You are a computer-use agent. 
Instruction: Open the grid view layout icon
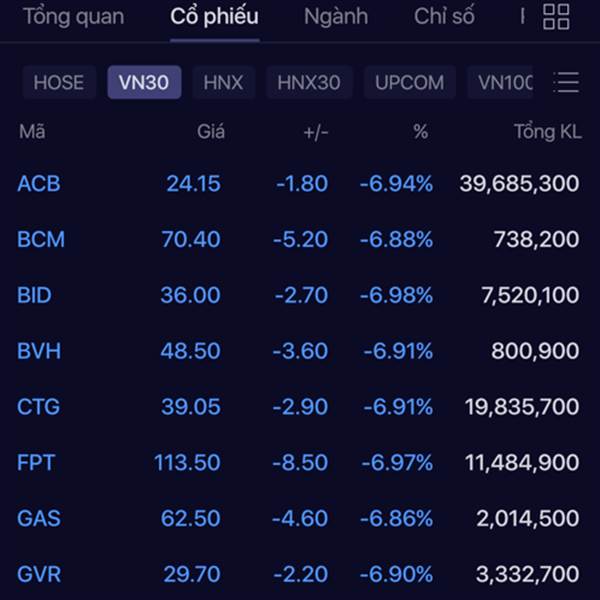556,17
